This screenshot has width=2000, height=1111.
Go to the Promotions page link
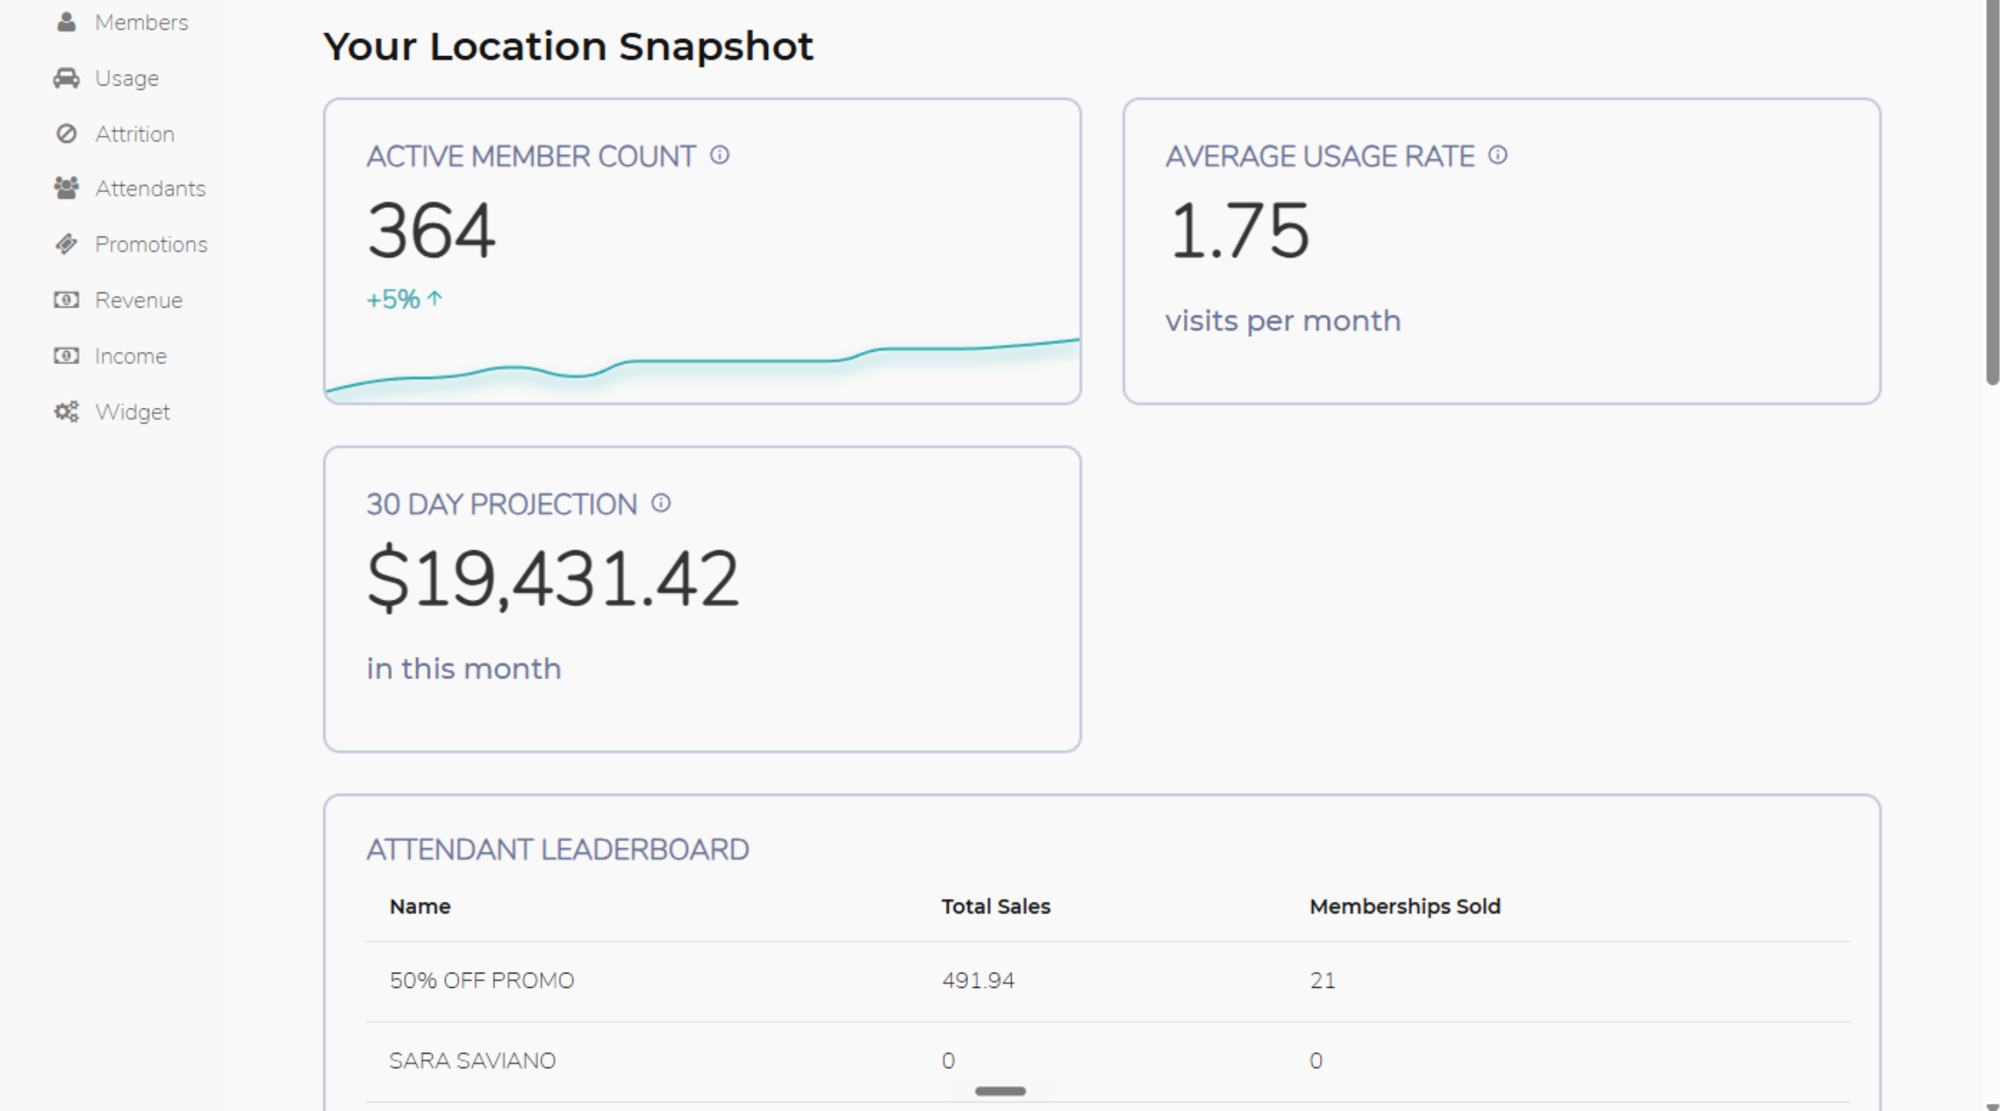click(151, 244)
